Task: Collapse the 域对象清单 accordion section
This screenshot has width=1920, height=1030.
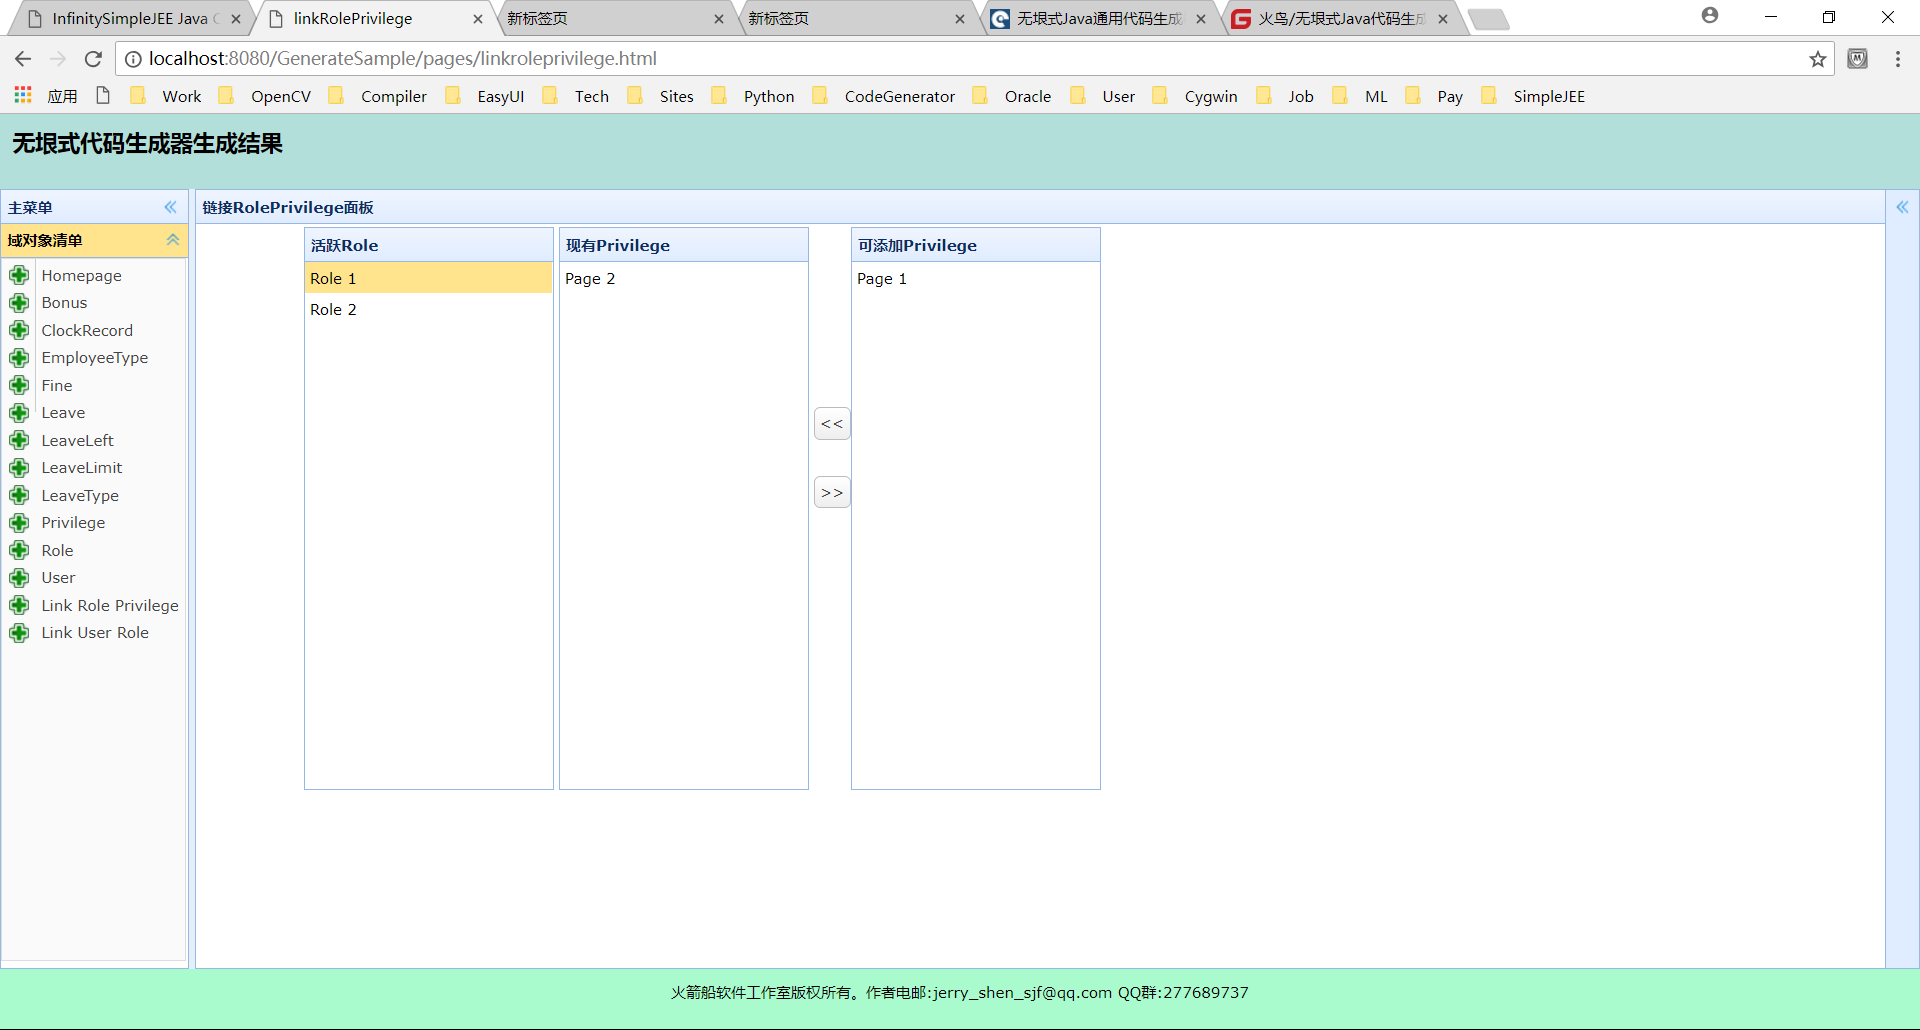Action: [173, 240]
